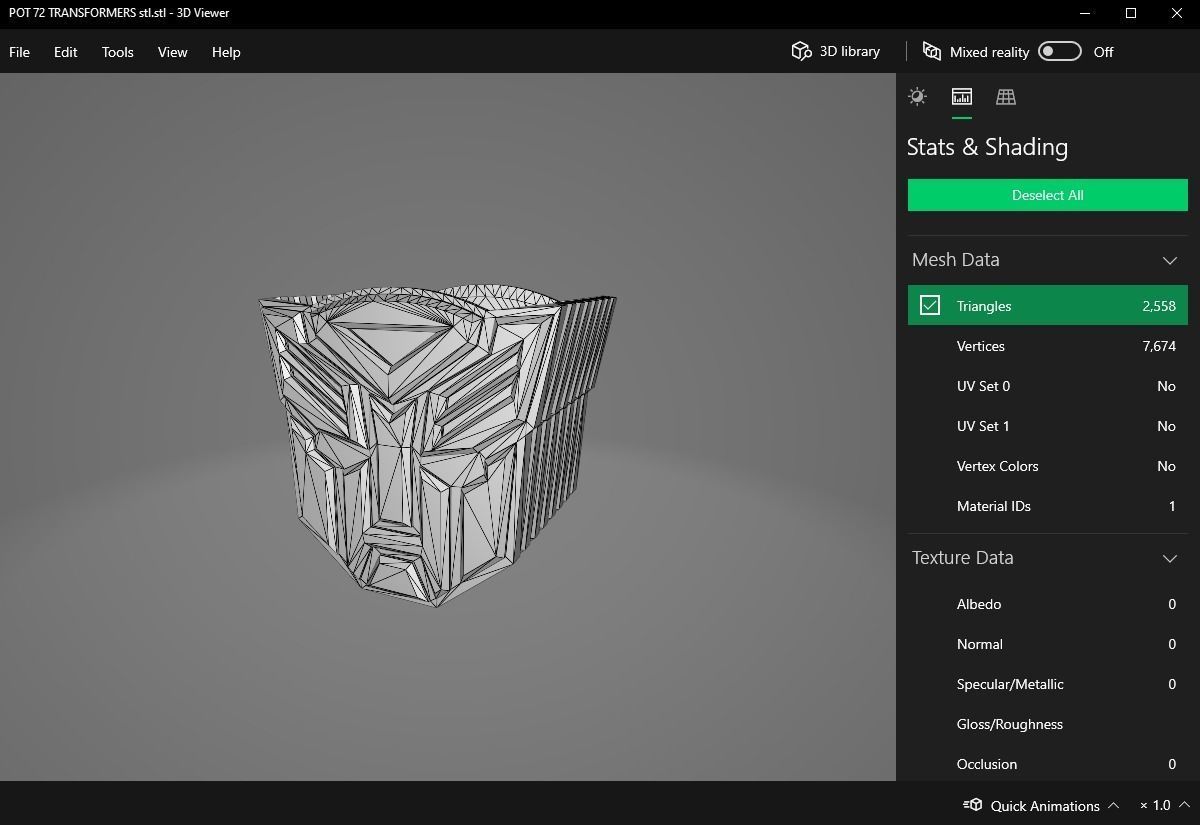Screen dimensions: 1200x825
Task: Expand the Quick Animations chevron
Action: point(1114,805)
